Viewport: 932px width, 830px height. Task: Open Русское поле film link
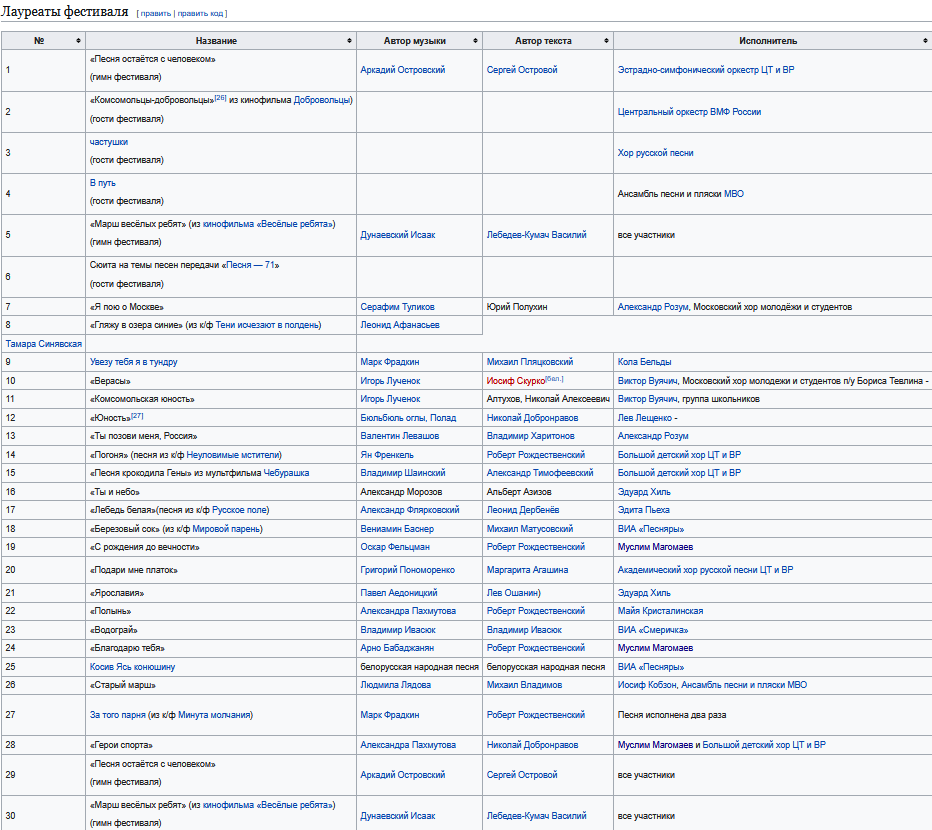pyautogui.click(x=239, y=510)
